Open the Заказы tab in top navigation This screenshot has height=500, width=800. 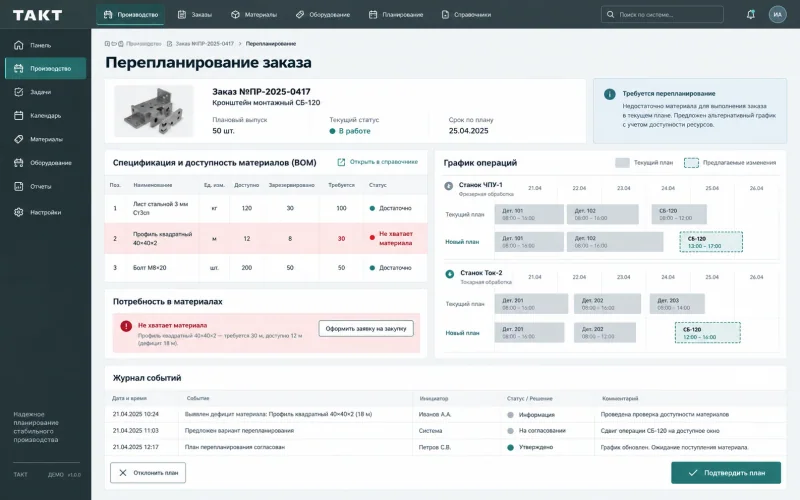pos(194,15)
